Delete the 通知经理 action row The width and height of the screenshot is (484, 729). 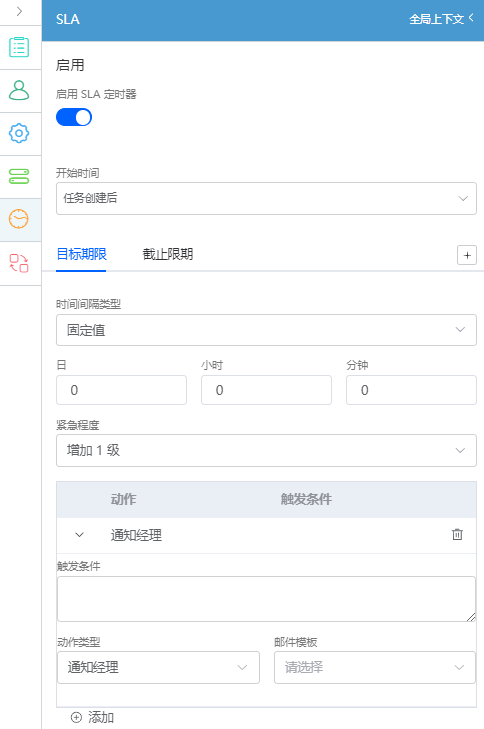coord(457,535)
